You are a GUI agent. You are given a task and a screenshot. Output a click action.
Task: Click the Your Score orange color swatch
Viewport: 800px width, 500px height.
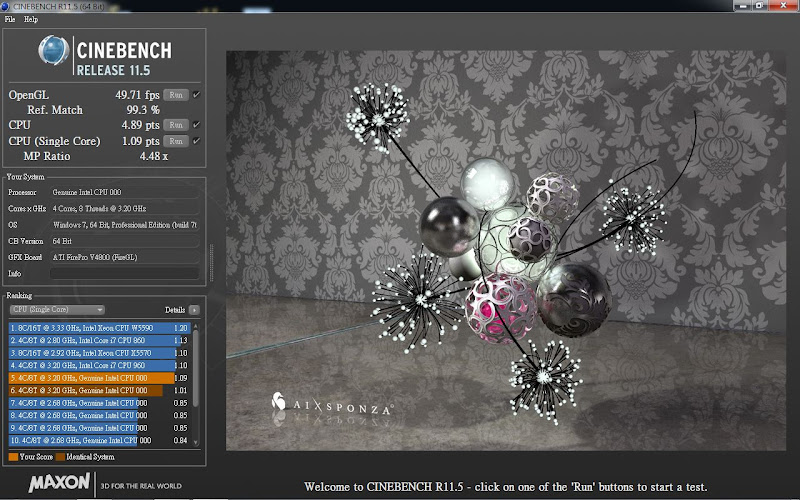click(13, 457)
